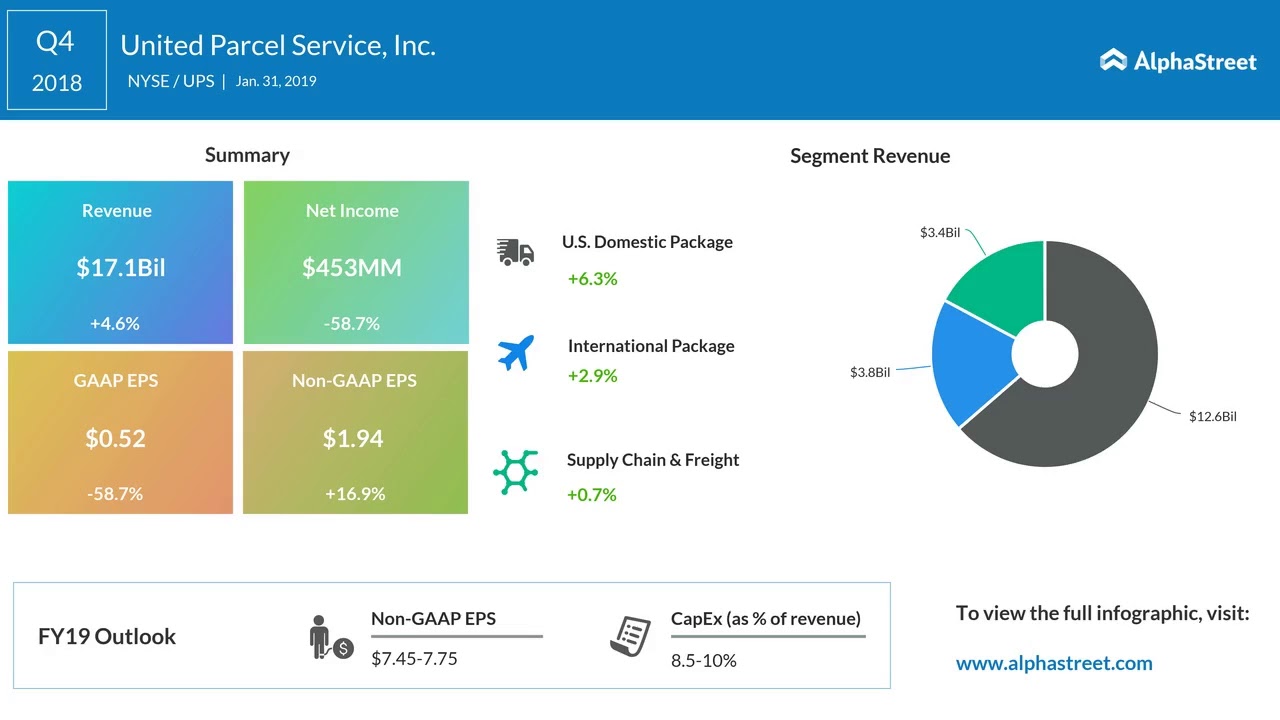Select the Non-GAAP EPS $1.94 card

coord(355,433)
